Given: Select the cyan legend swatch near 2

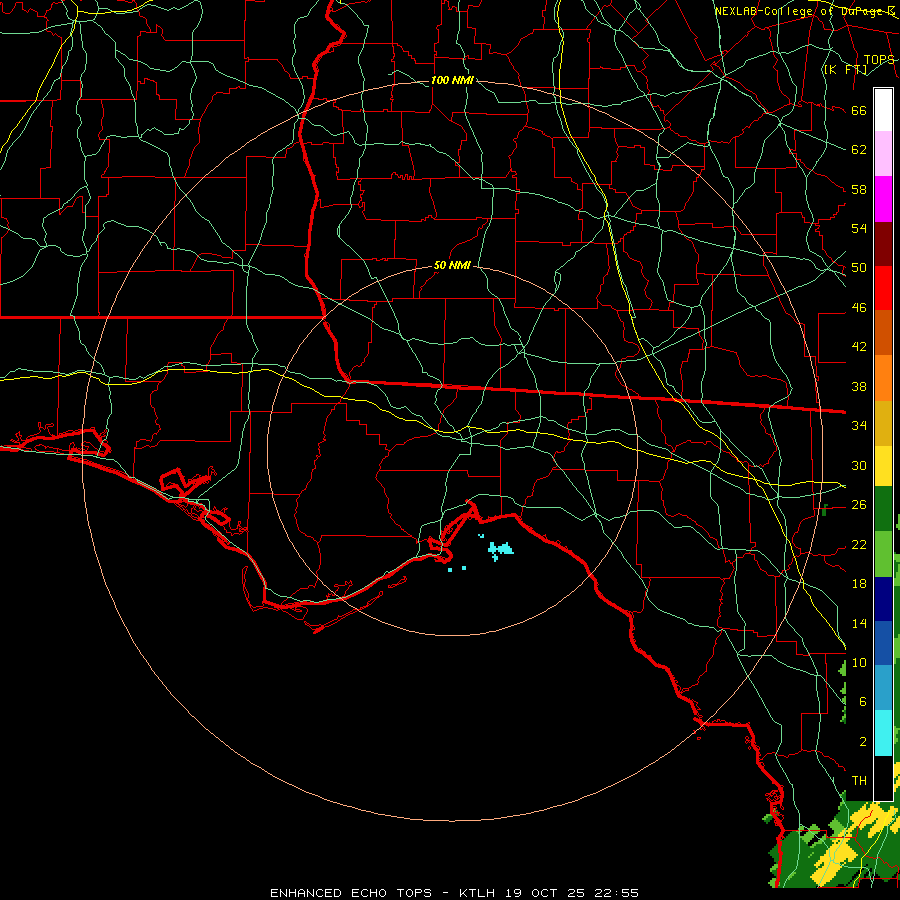Looking at the screenshot, I should pyautogui.click(x=883, y=733).
